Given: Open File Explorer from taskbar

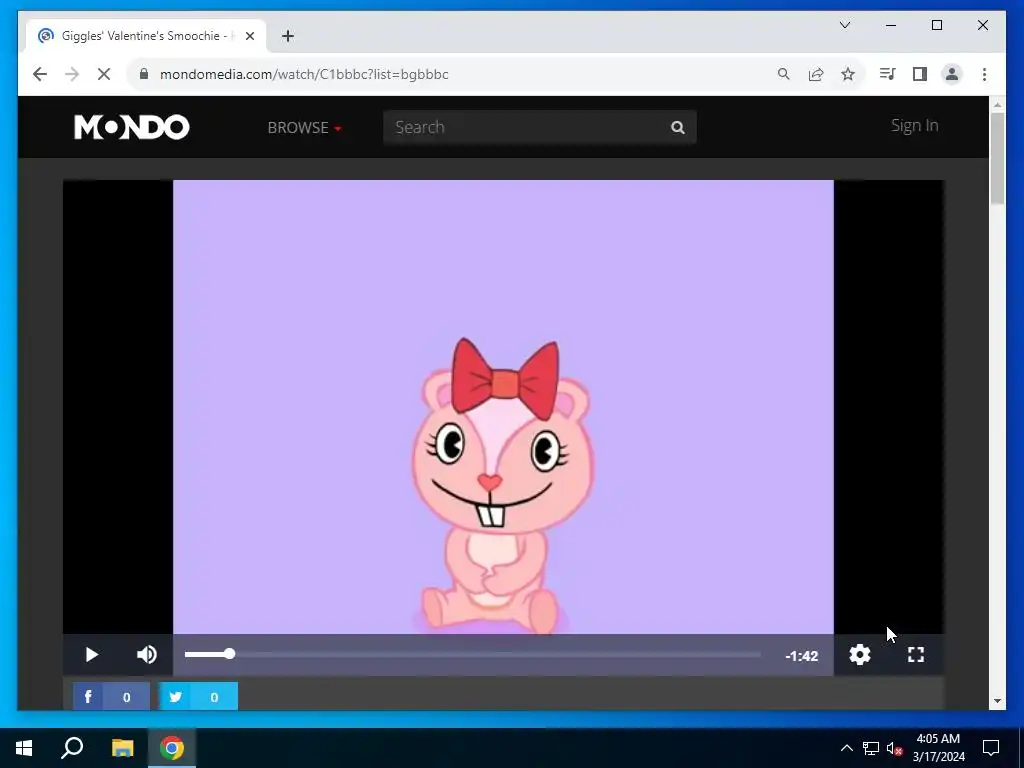Looking at the screenshot, I should (122, 748).
